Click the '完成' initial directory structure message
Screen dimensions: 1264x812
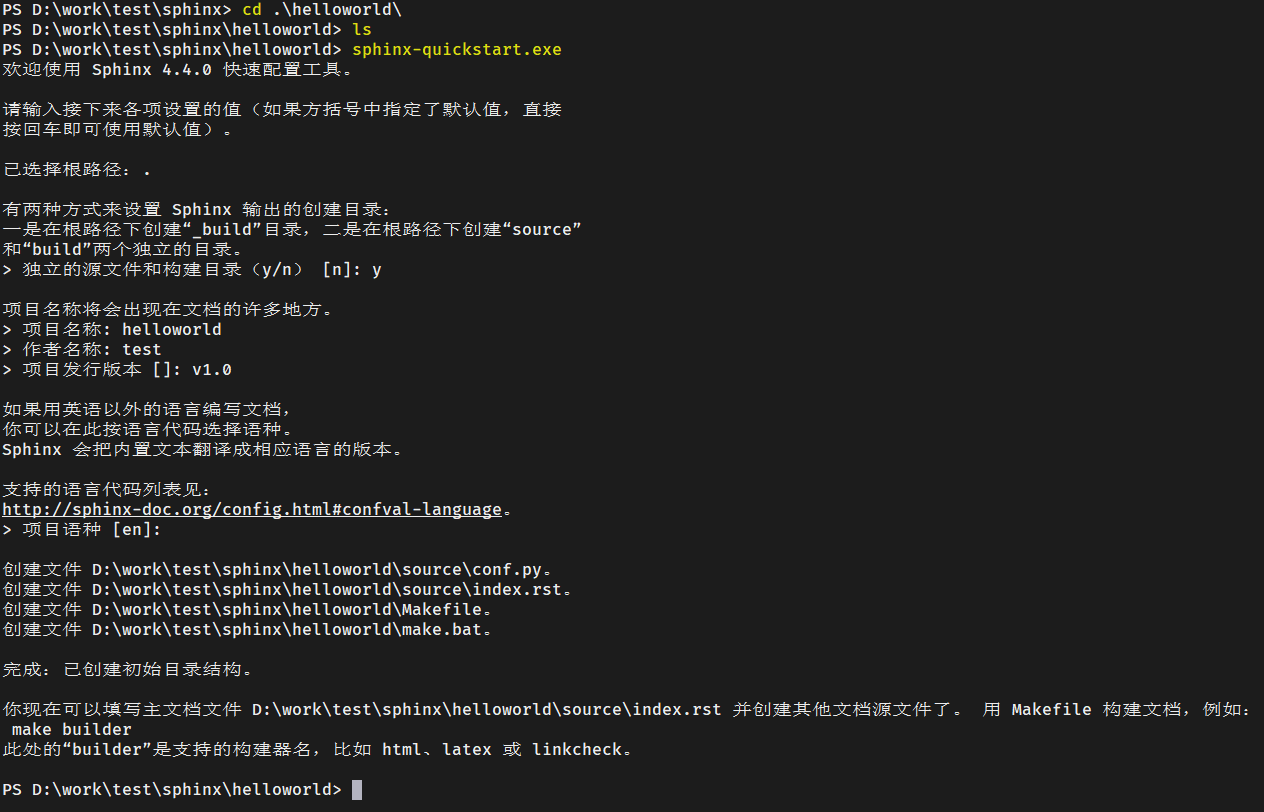tap(127, 670)
